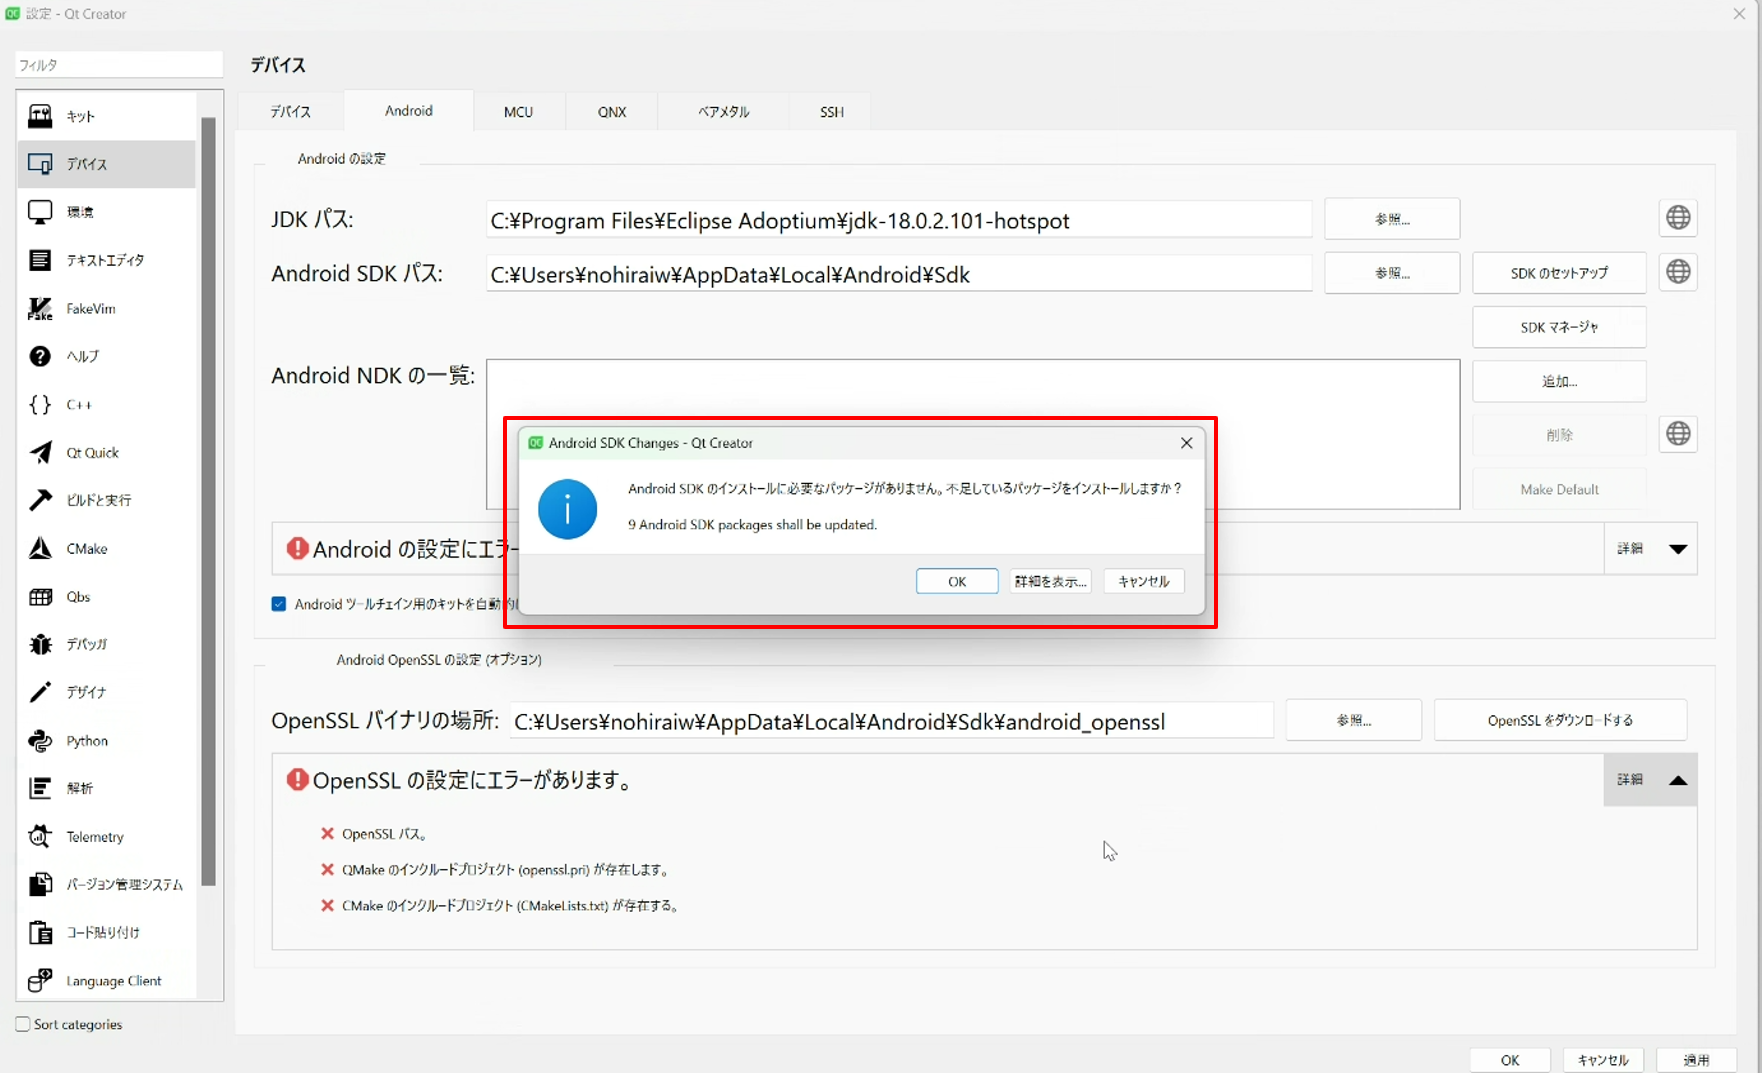Screen dimensions: 1762x1073
Task: Expand Android settings error details arrow
Action: pos(1678,549)
